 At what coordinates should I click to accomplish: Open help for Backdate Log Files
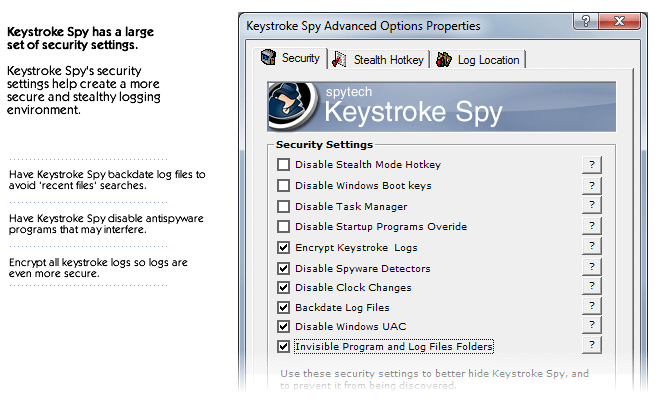(591, 307)
